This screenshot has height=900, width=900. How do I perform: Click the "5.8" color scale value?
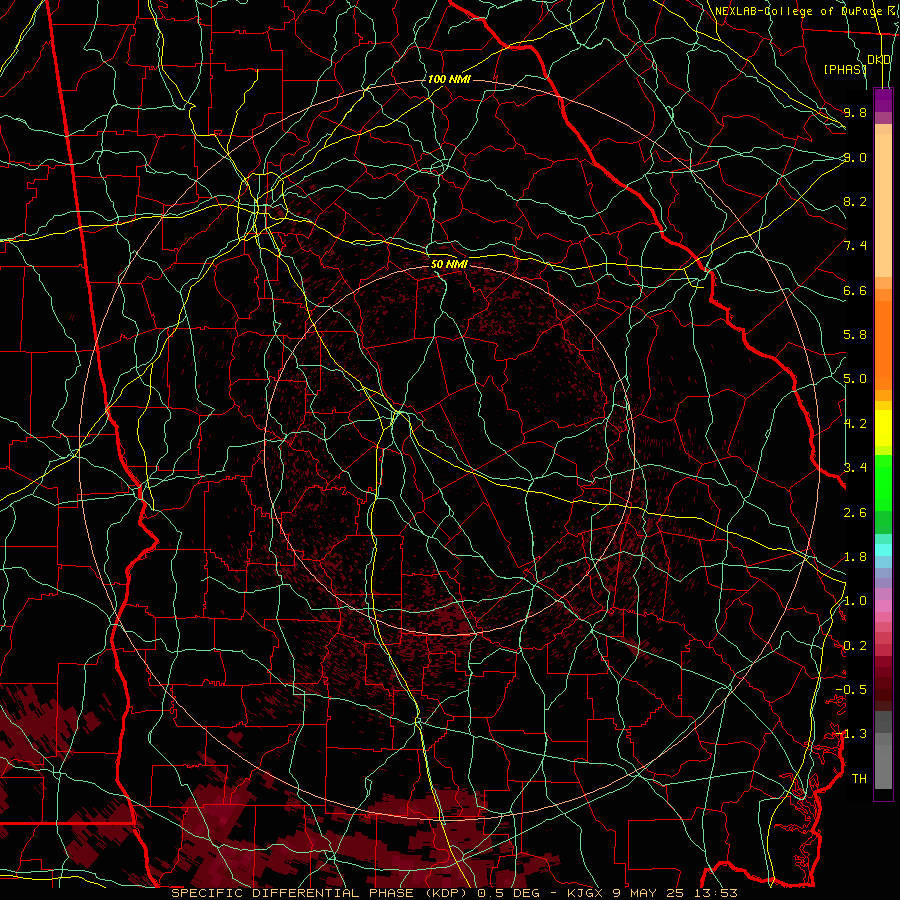855,335
